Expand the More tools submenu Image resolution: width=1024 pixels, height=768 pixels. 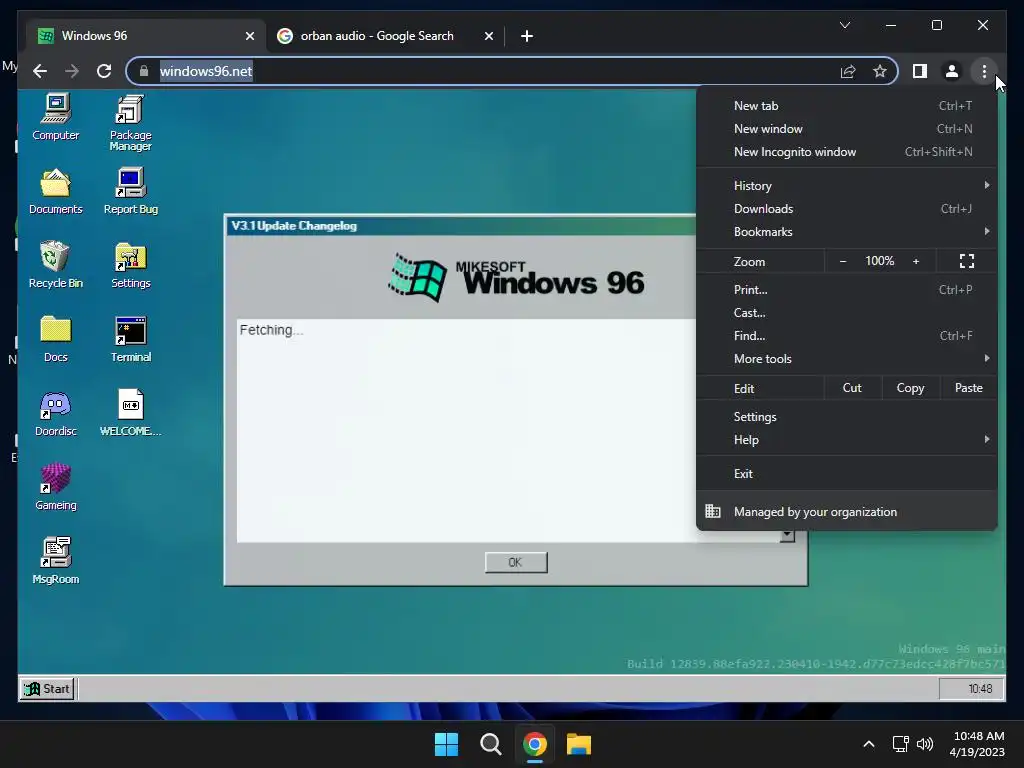[x=846, y=359]
